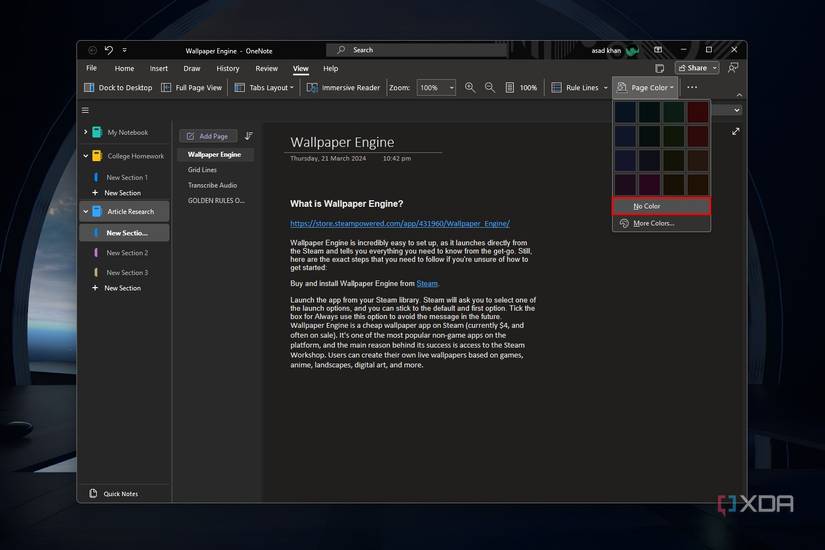Open the zoom percentage combo box
Viewport: 825px width, 550px height.
(435, 88)
